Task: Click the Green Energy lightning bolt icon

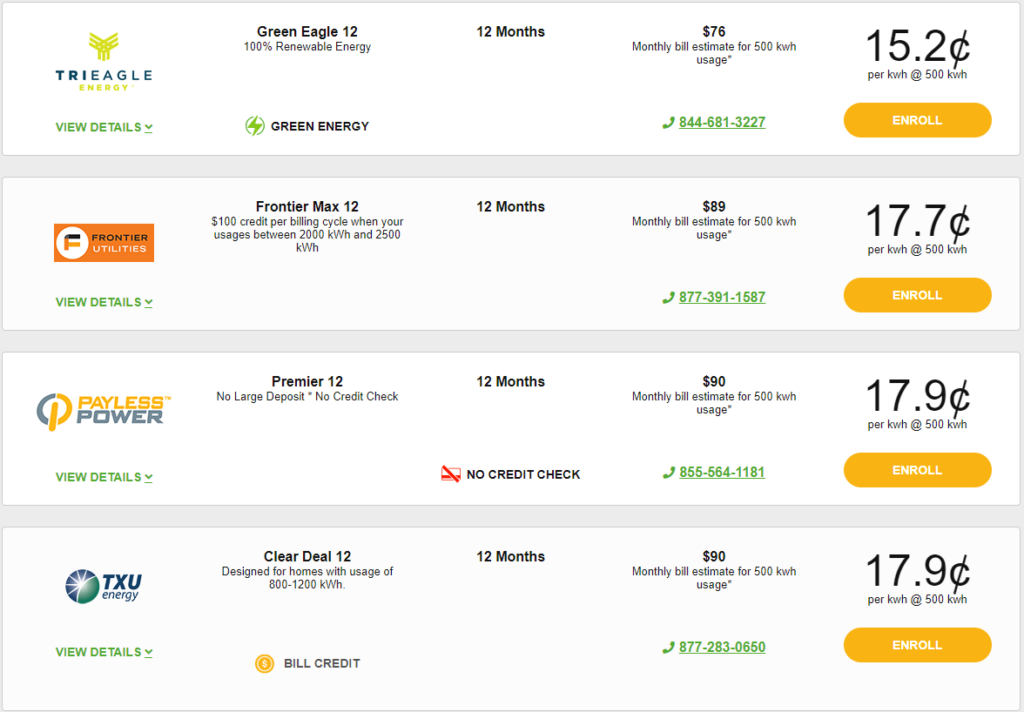Action: pyautogui.click(x=255, y=125)
